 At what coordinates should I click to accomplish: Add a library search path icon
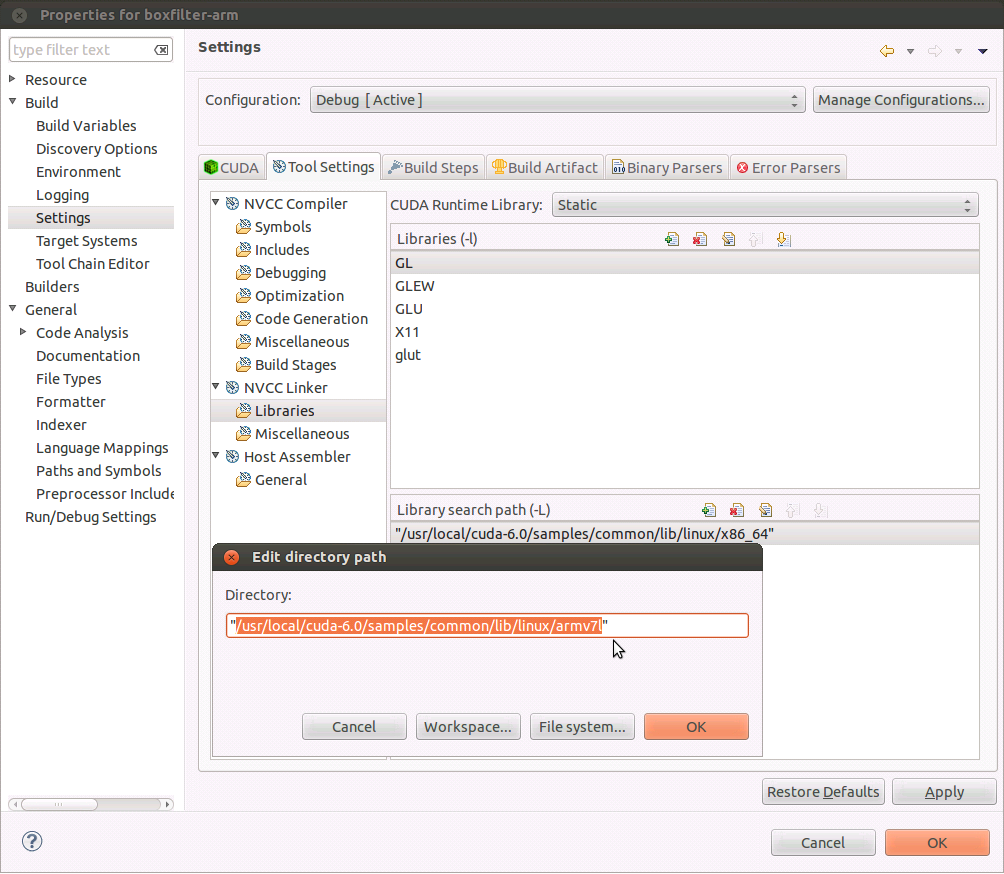pyautogui.click(x=709, y=510)
